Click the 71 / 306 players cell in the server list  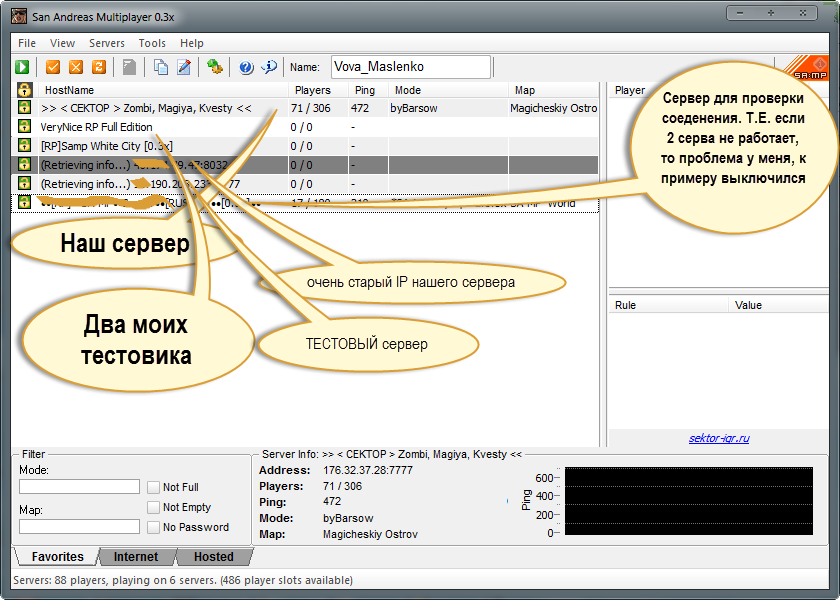[311, 108]
